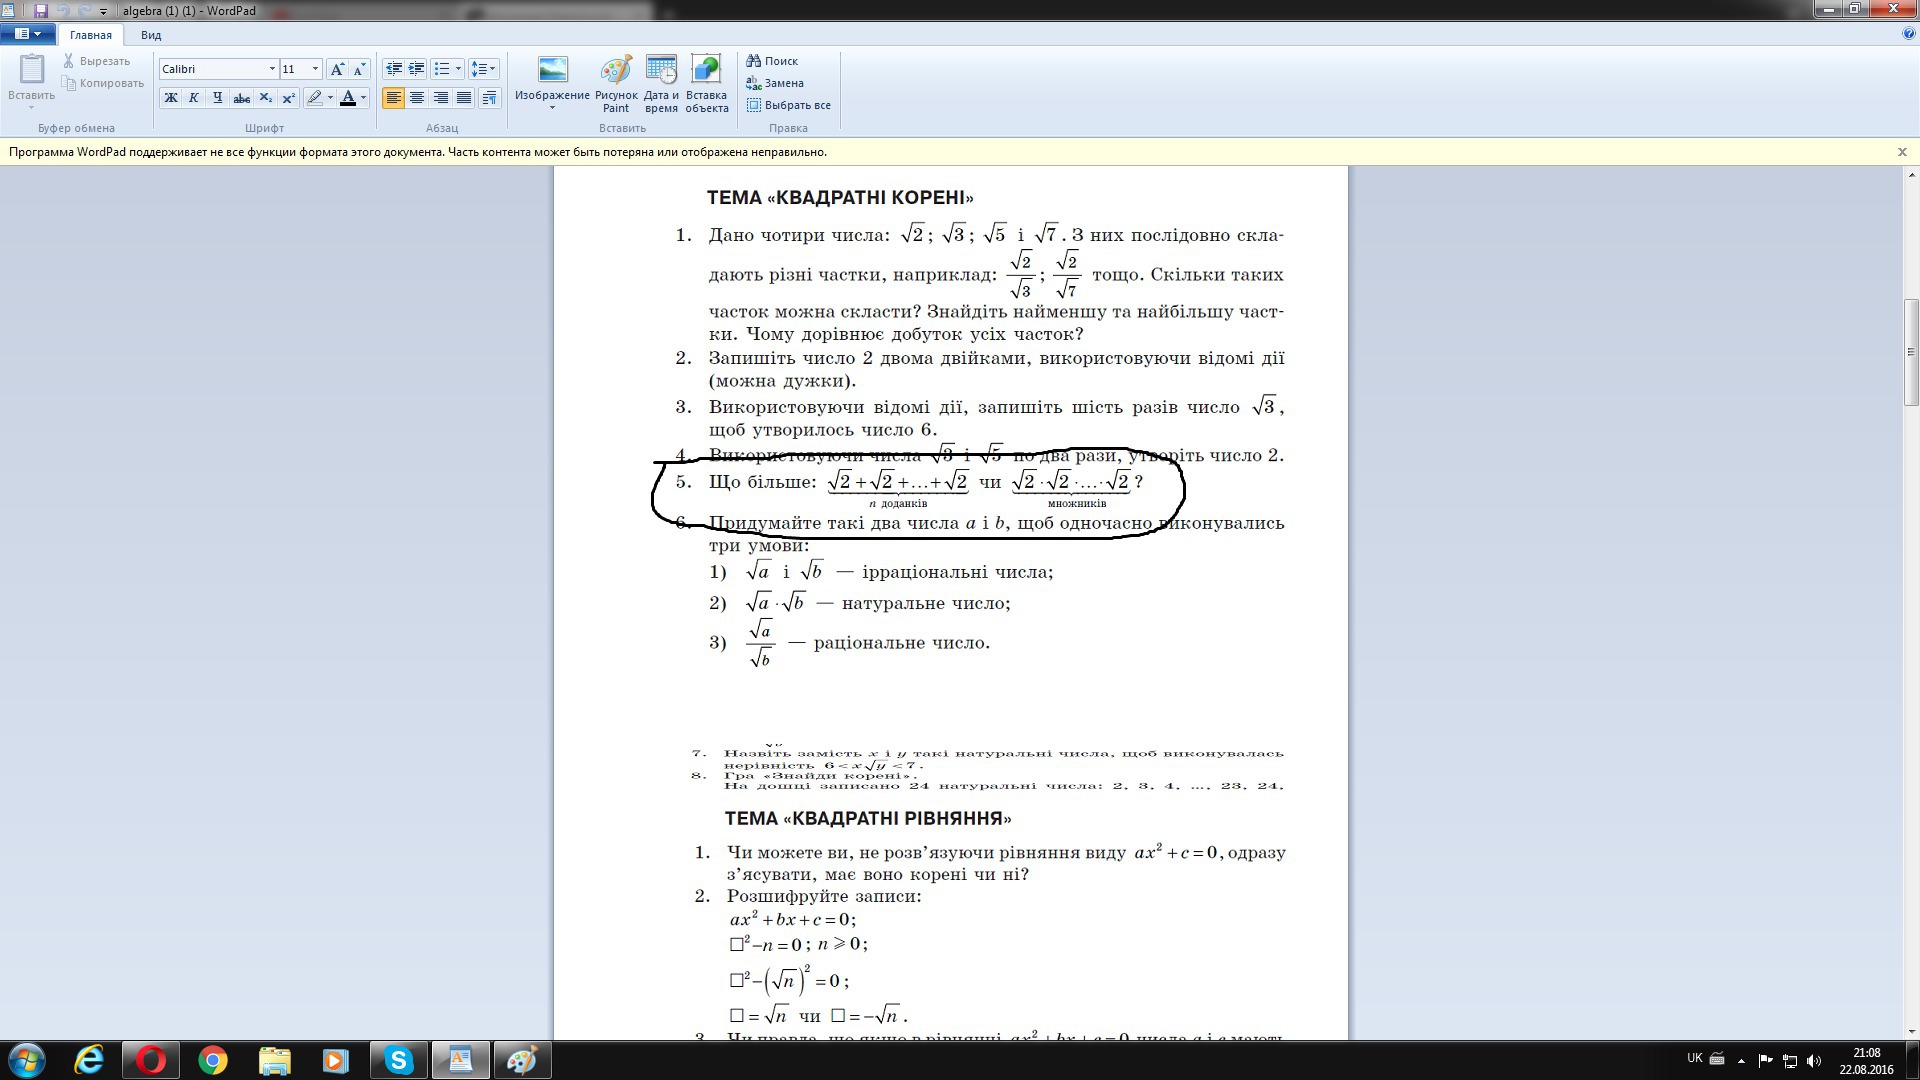Viewport: 1920px width, 1080px height.
Task: Toggle italic К formatting
Action: coord(194,98)
